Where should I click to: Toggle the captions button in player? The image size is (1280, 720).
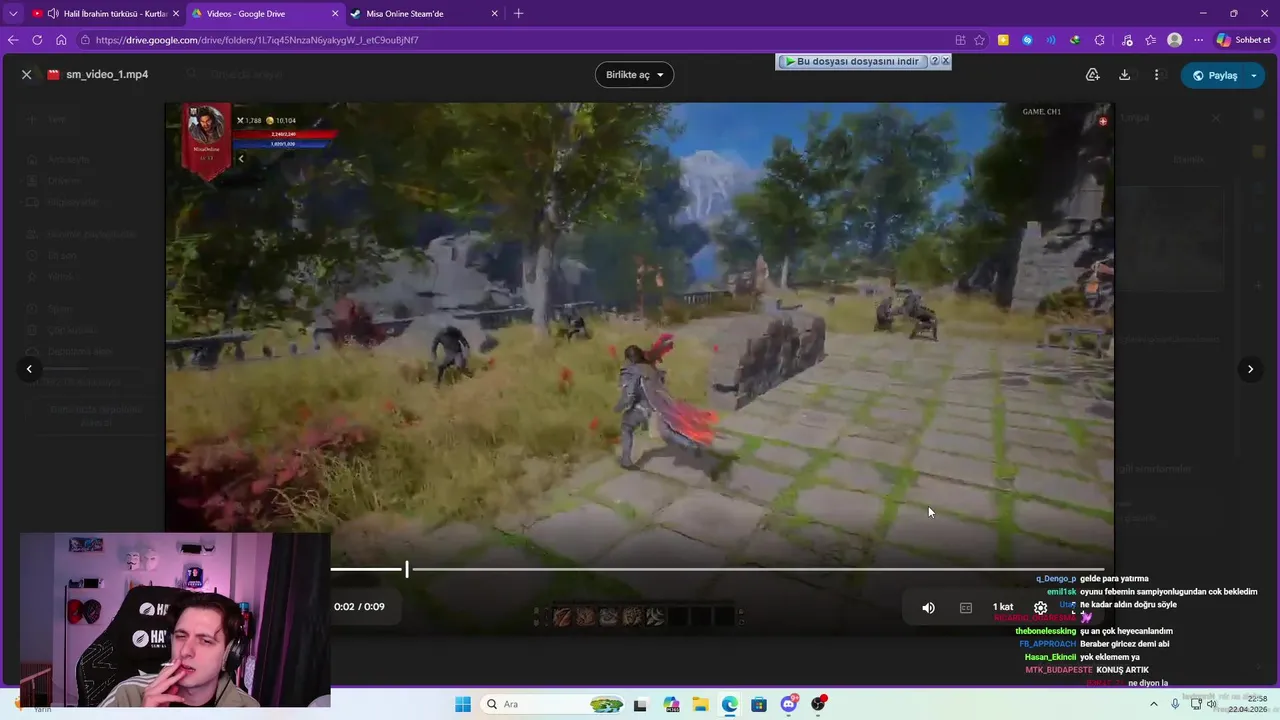(966, 607)
